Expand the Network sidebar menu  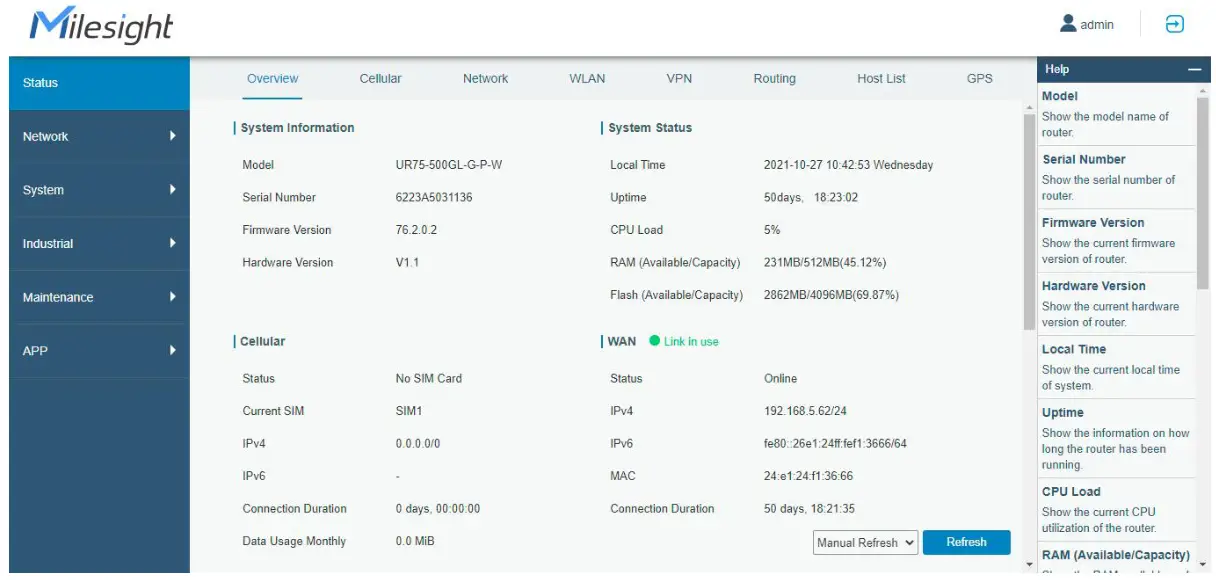[x=95, y=136]
